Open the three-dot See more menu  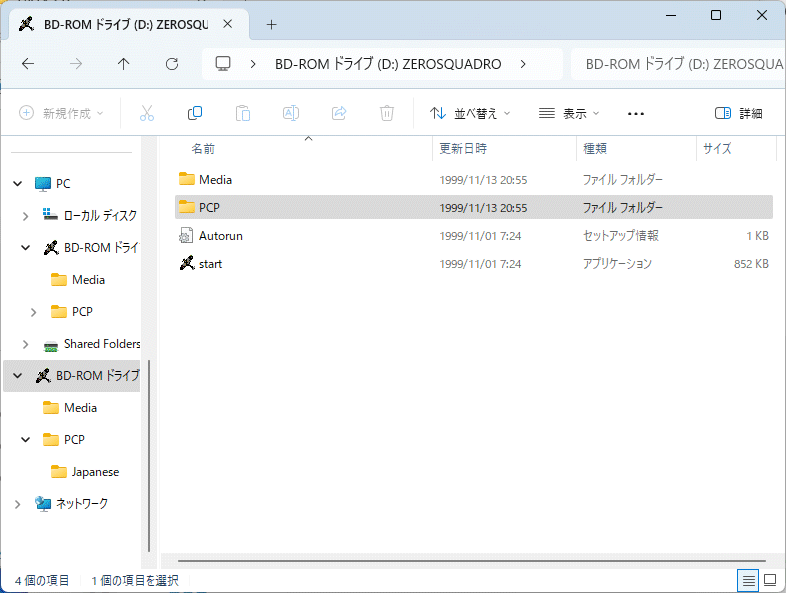tap(636, 114)
